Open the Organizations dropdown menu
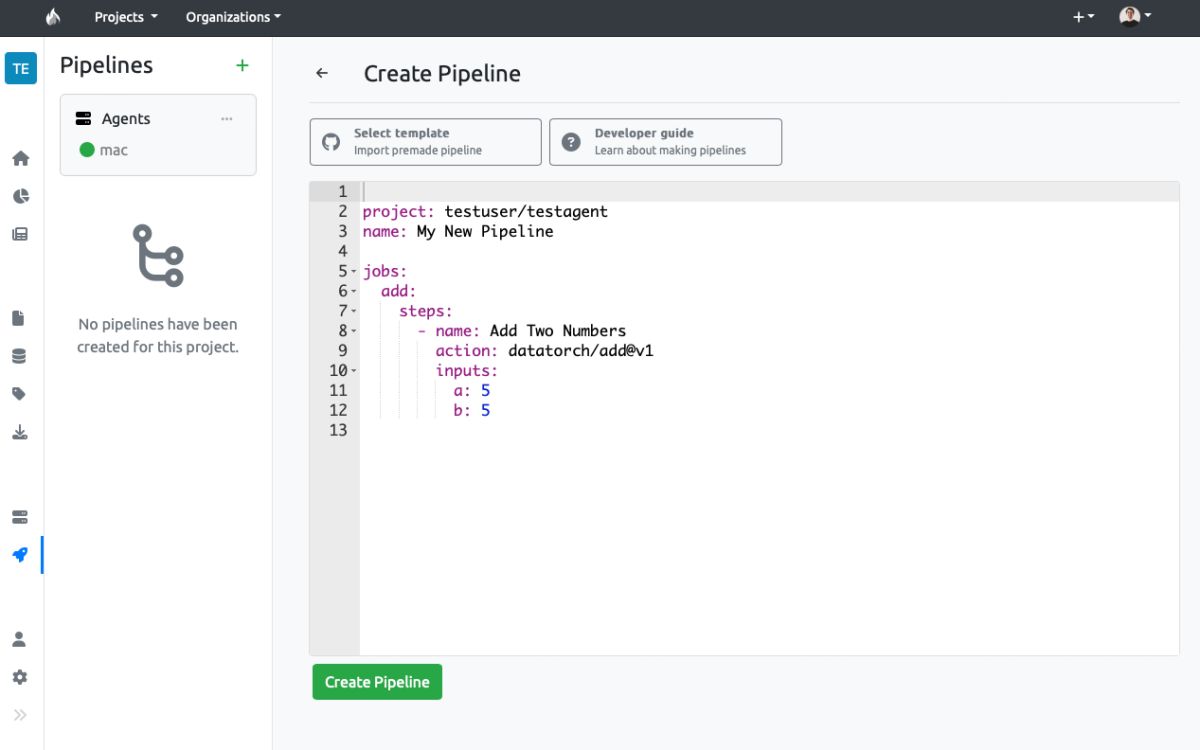Viewport: 1200px width, 750px height. [x=233, y=17]
